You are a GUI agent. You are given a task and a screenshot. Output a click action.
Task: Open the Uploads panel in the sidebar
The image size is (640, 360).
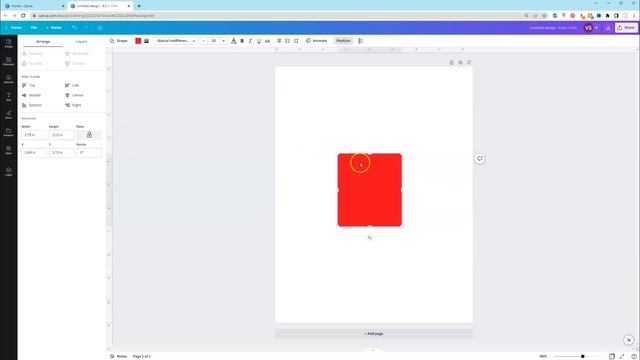pyautogui.click(x=9, y=79)
